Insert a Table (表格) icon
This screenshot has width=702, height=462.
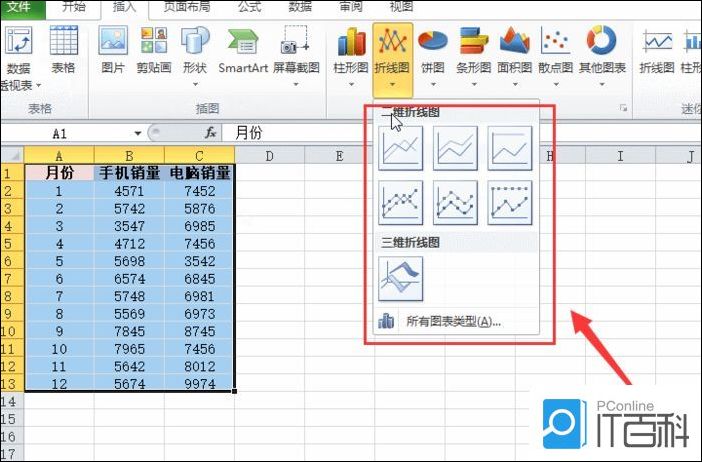coord(64,41)
